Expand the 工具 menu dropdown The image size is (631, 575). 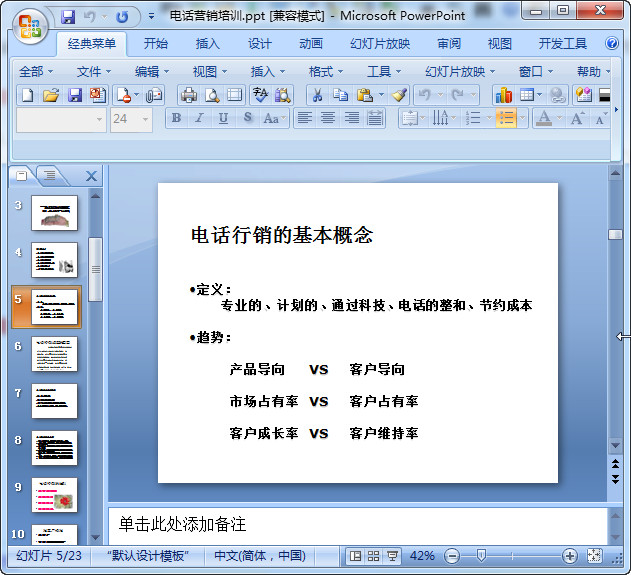[x=384, y=72]
